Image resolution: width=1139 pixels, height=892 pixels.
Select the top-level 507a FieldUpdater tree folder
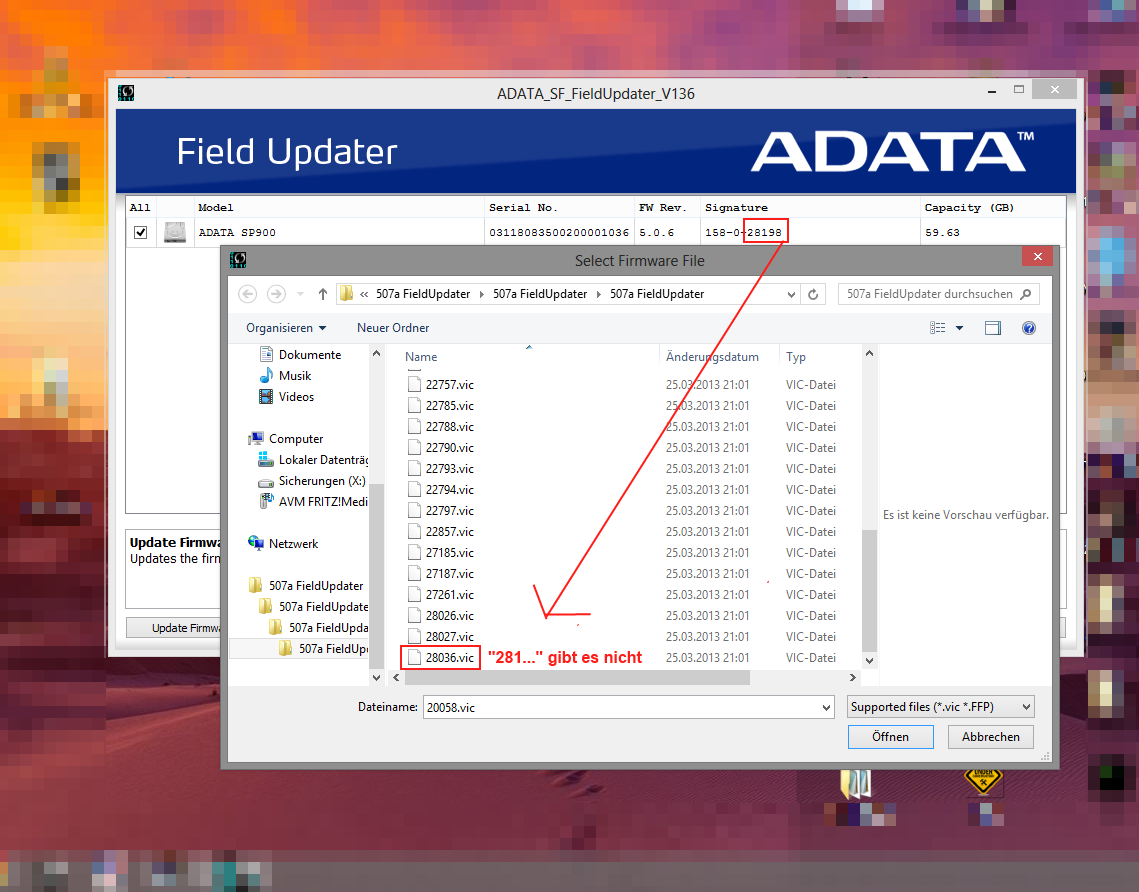[x=306, y=585]
